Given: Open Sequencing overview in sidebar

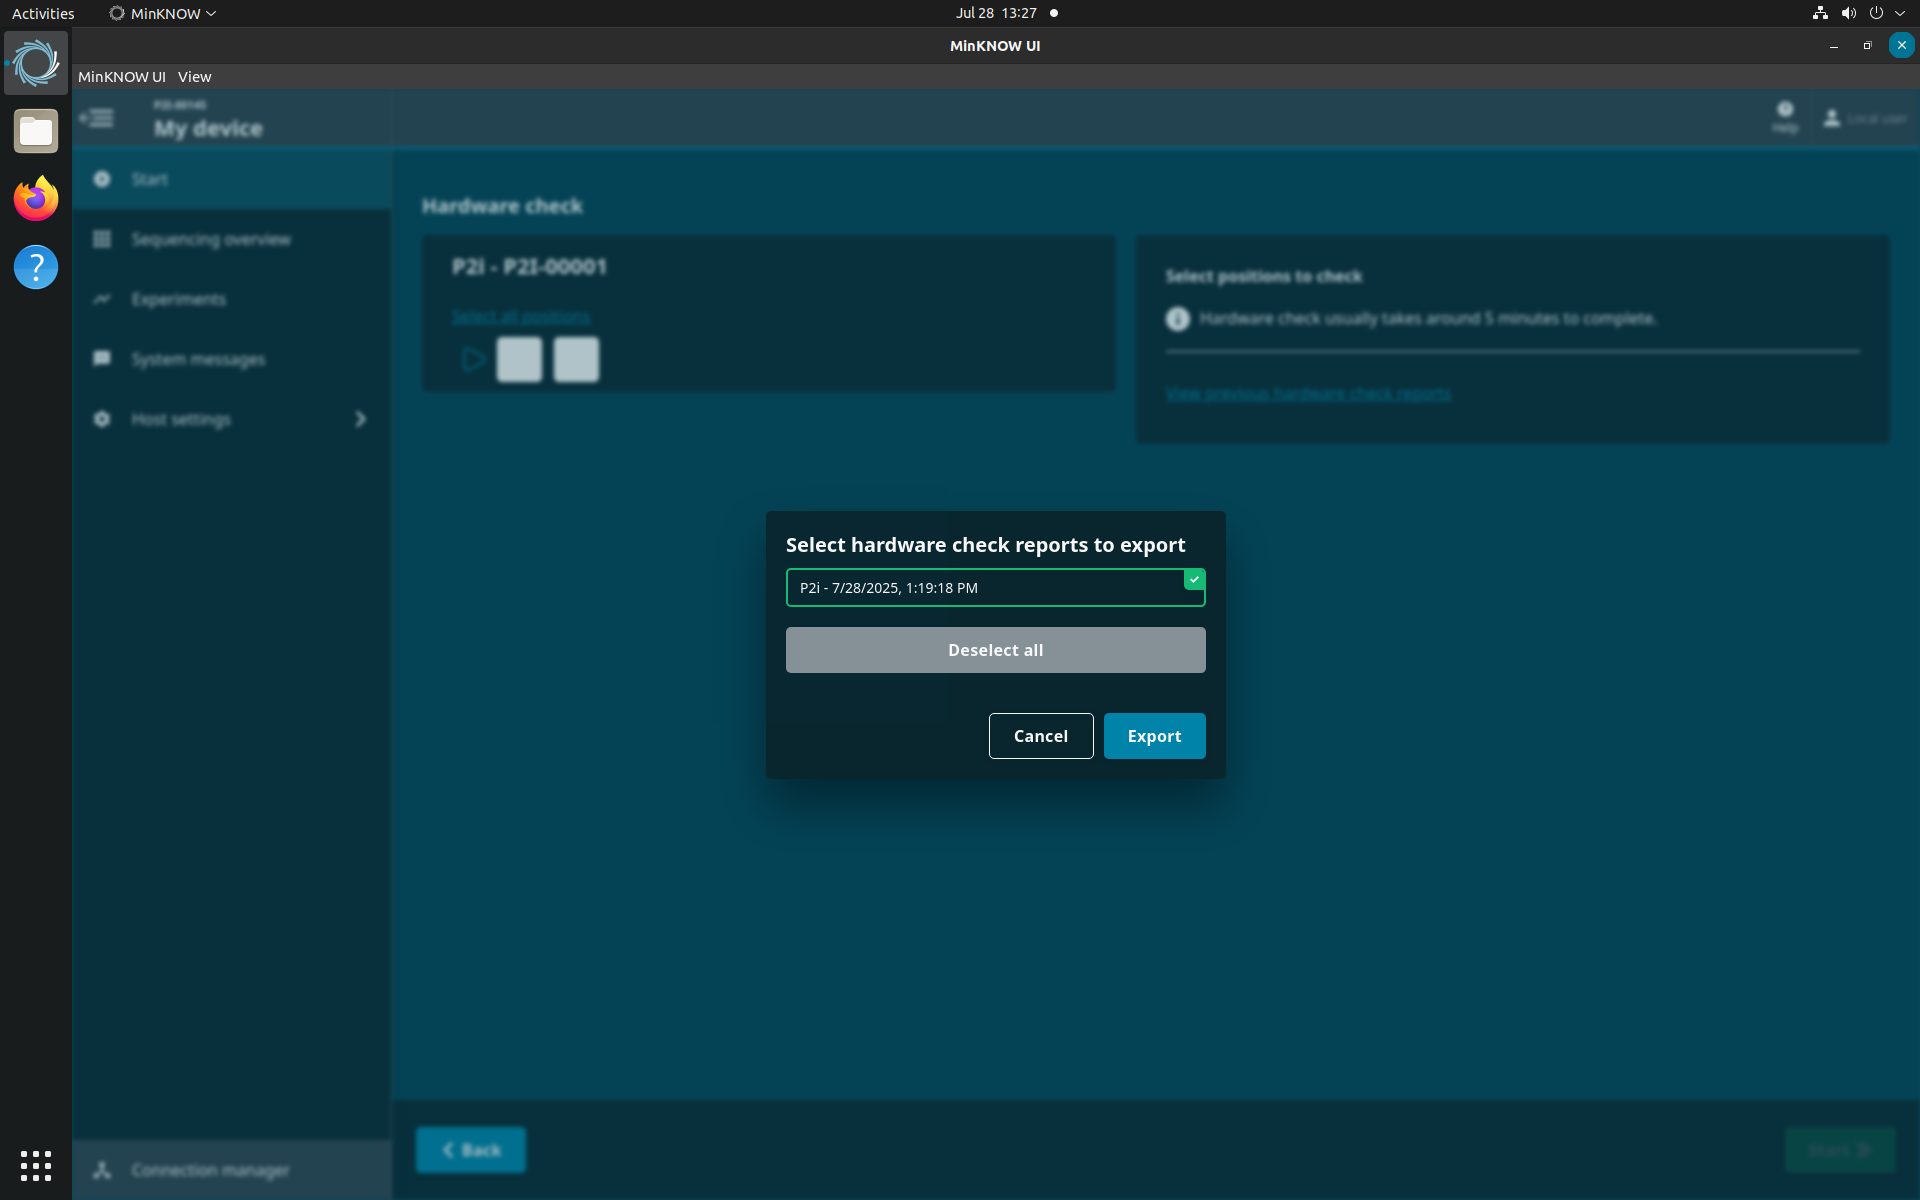Looking at the screenshot, I should [x=232, y=239].
